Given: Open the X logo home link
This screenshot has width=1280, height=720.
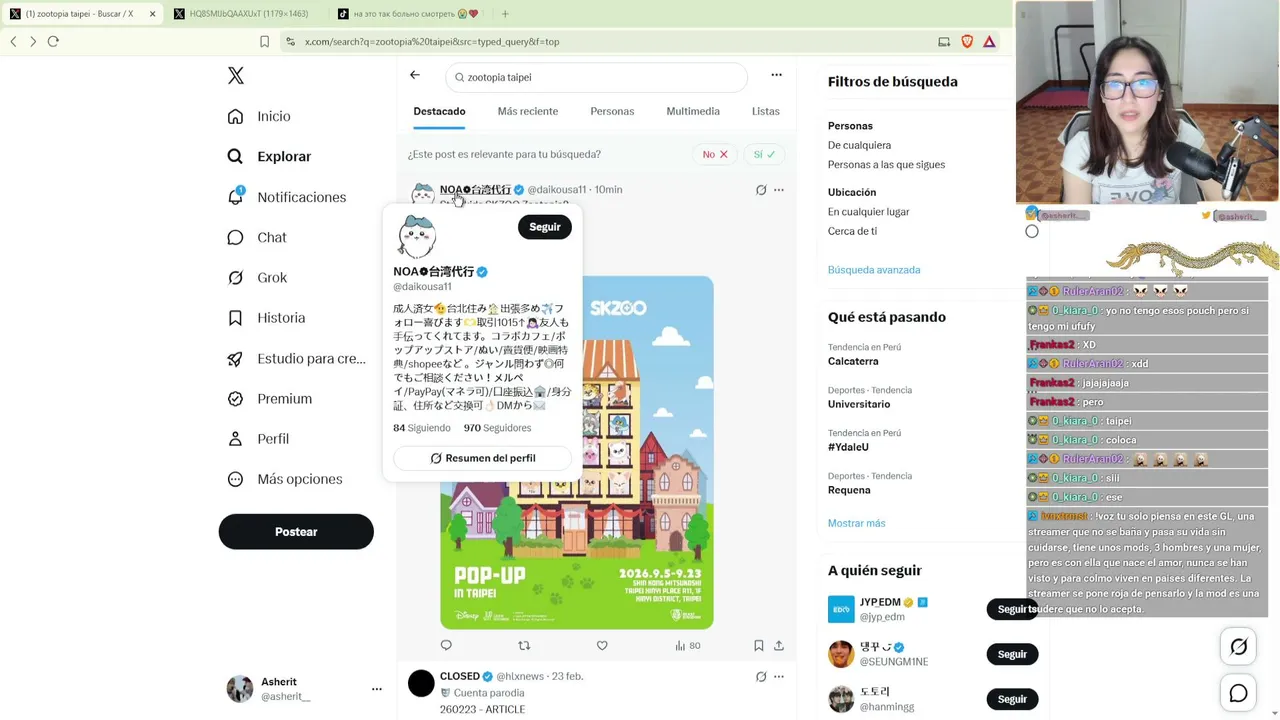Looking at the screenshot, I should click(235, 76).
